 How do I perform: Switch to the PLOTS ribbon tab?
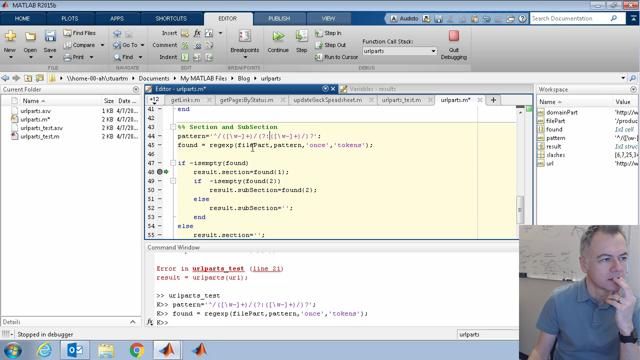[x=70, y=19]
